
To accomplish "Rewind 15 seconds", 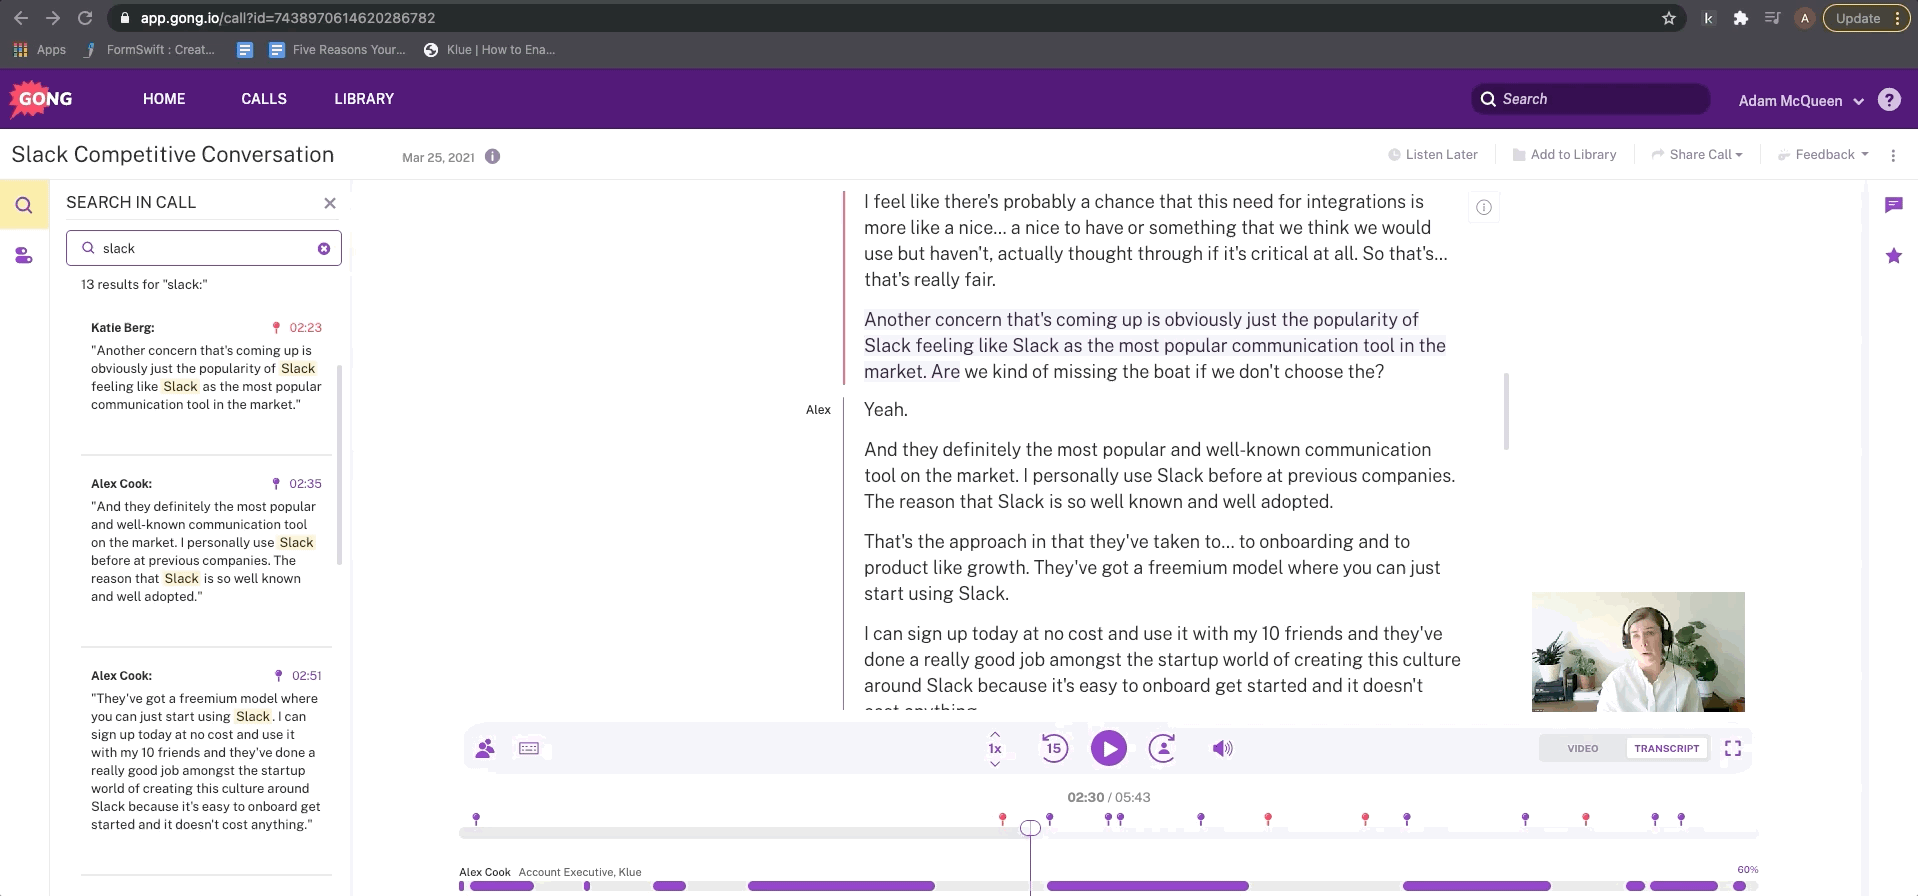I will [1054, 748].
